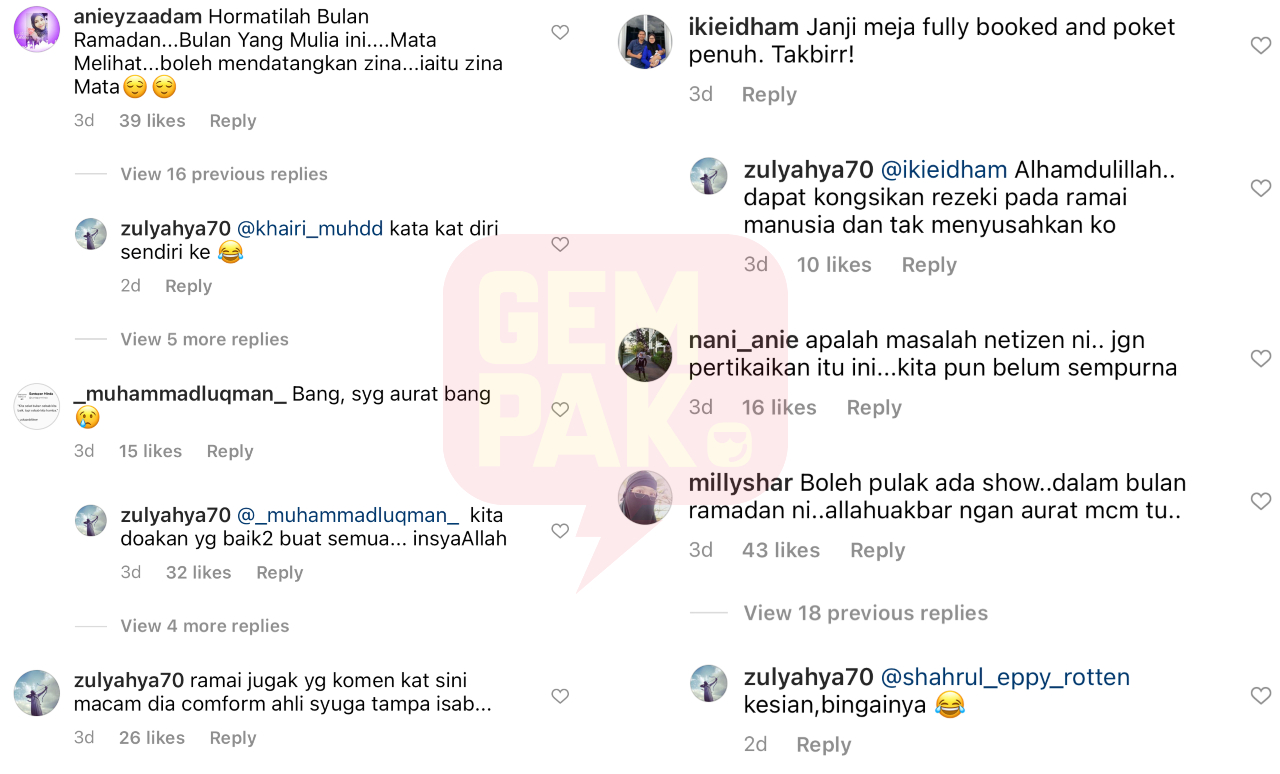The height and width of the screenshot is (774, 1280).
Task: Expand 'View 16 previous replies'
Action: pos(224,174)
